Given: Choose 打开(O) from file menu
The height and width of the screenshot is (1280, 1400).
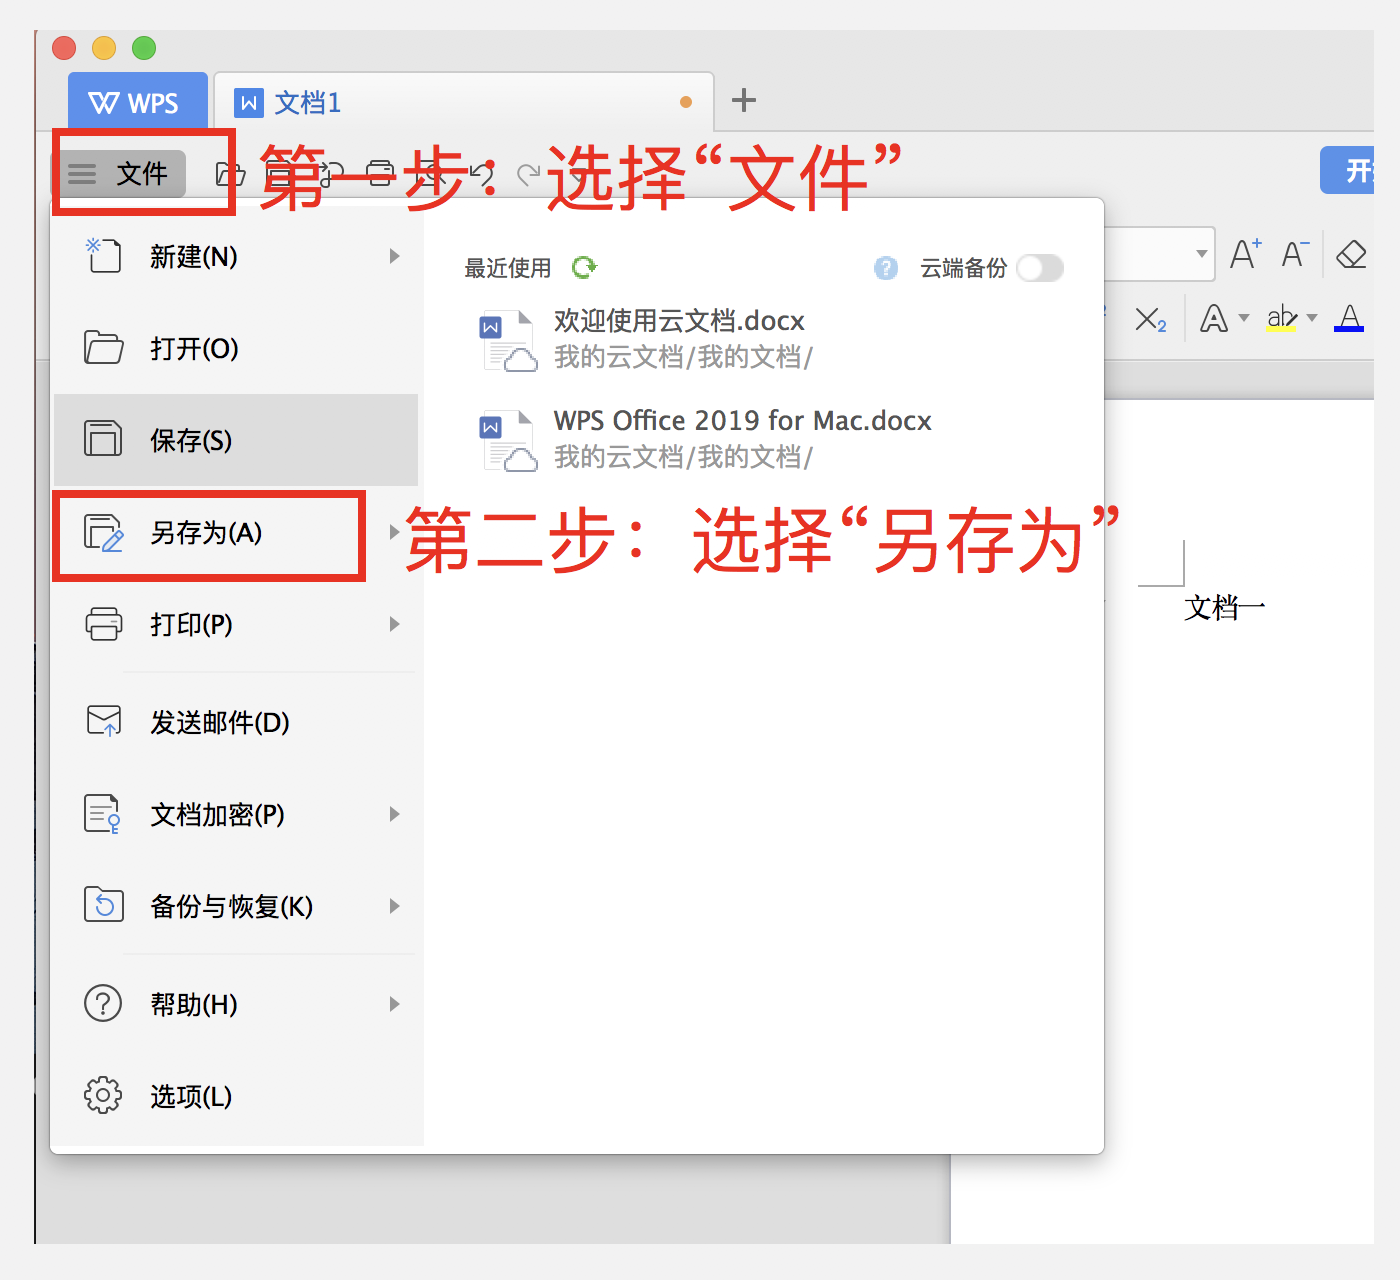Looking at the screenshot, I should (236, 348).
